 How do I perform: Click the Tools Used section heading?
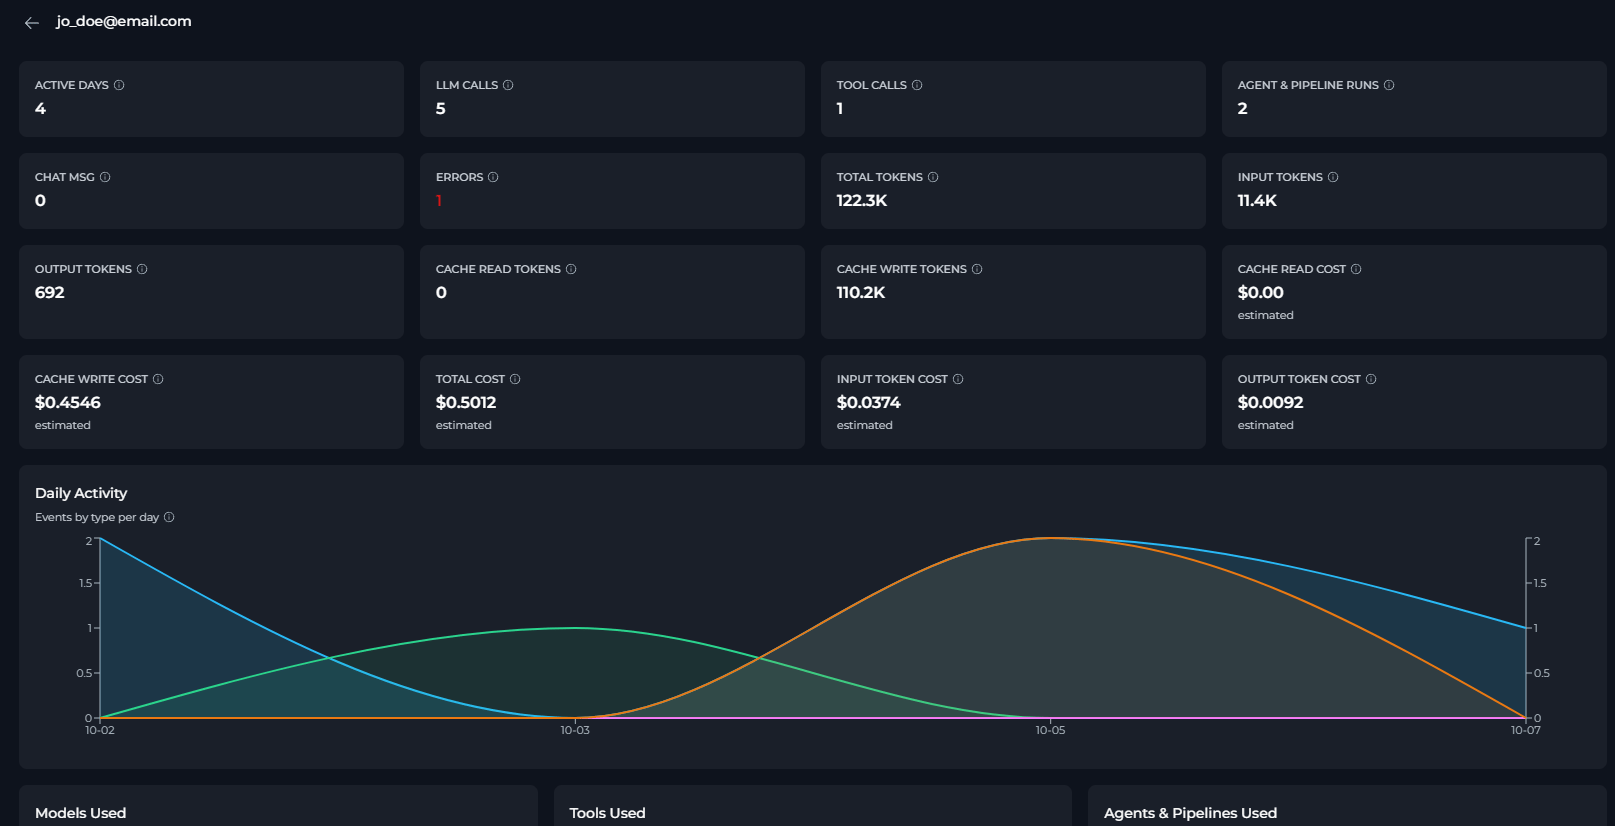[608, 813]
